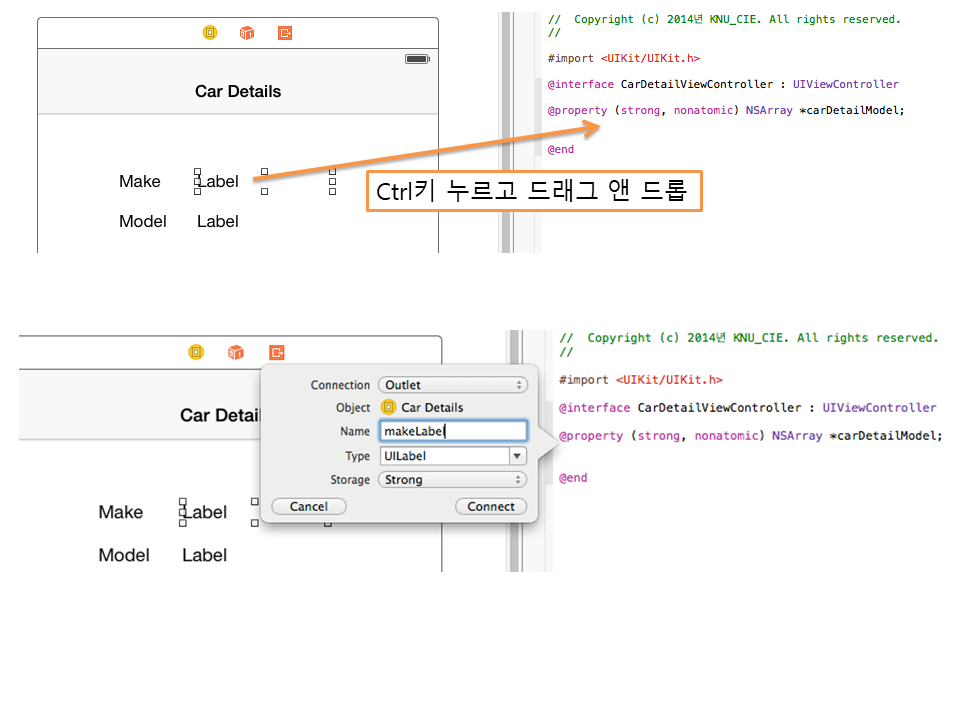
Task: Click the Car Details title in the upper navigation bar
Action: [238, 91]
